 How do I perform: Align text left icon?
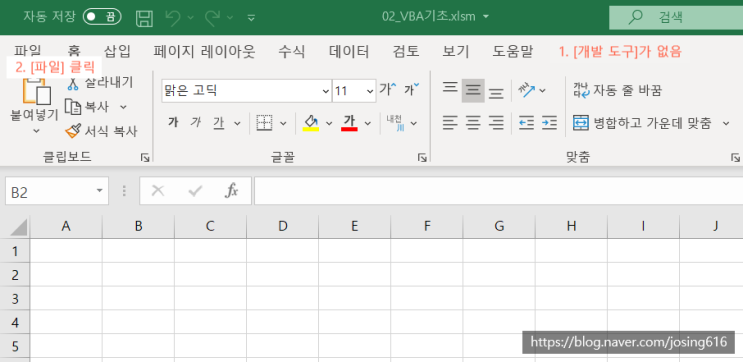450,123
